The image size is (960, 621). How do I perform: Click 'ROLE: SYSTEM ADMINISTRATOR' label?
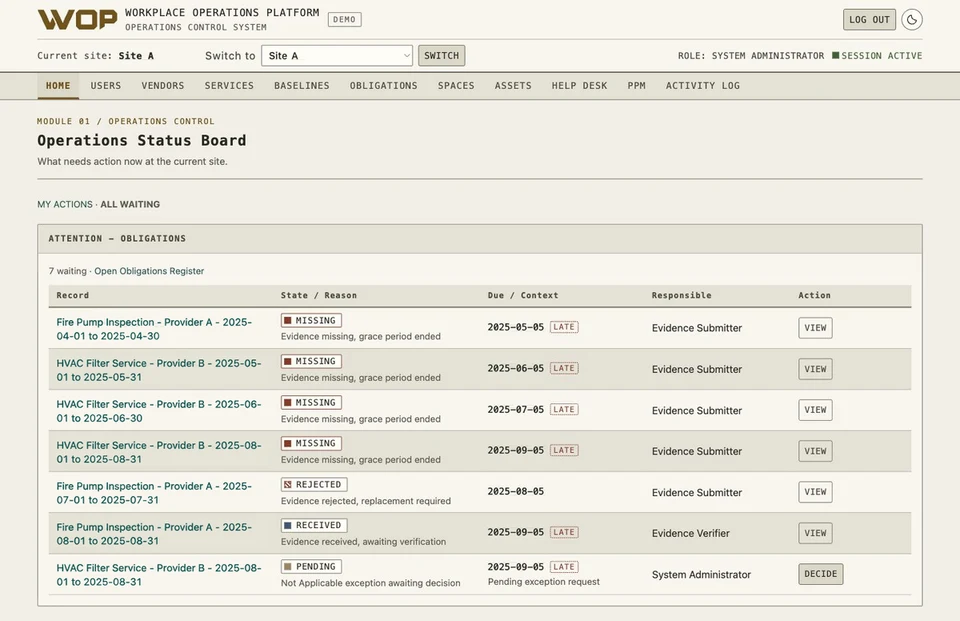[x=751, y=56]
